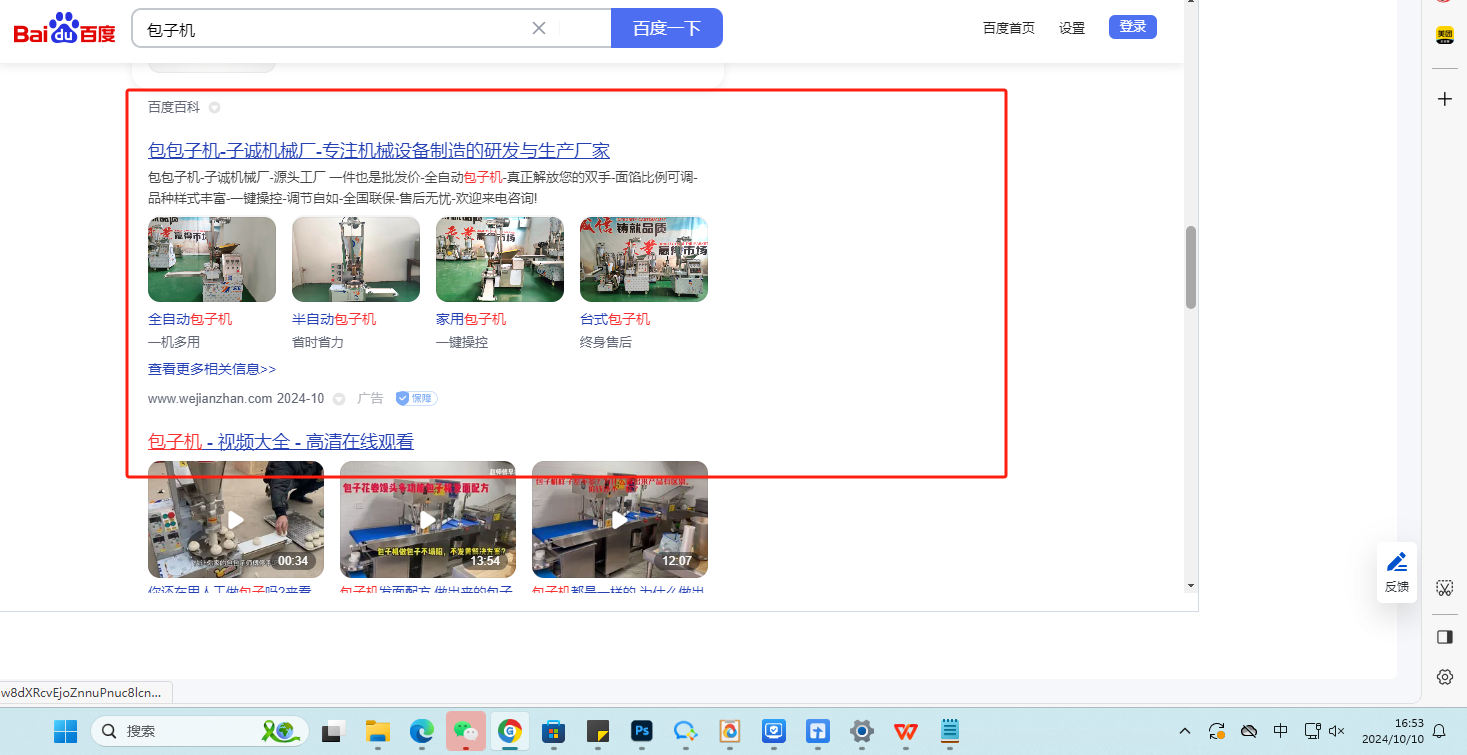Image resolution: width=1467 pixels, height=755 pixels.
Task: Click the display network tray icon
Action: [x=1313, y=731]
